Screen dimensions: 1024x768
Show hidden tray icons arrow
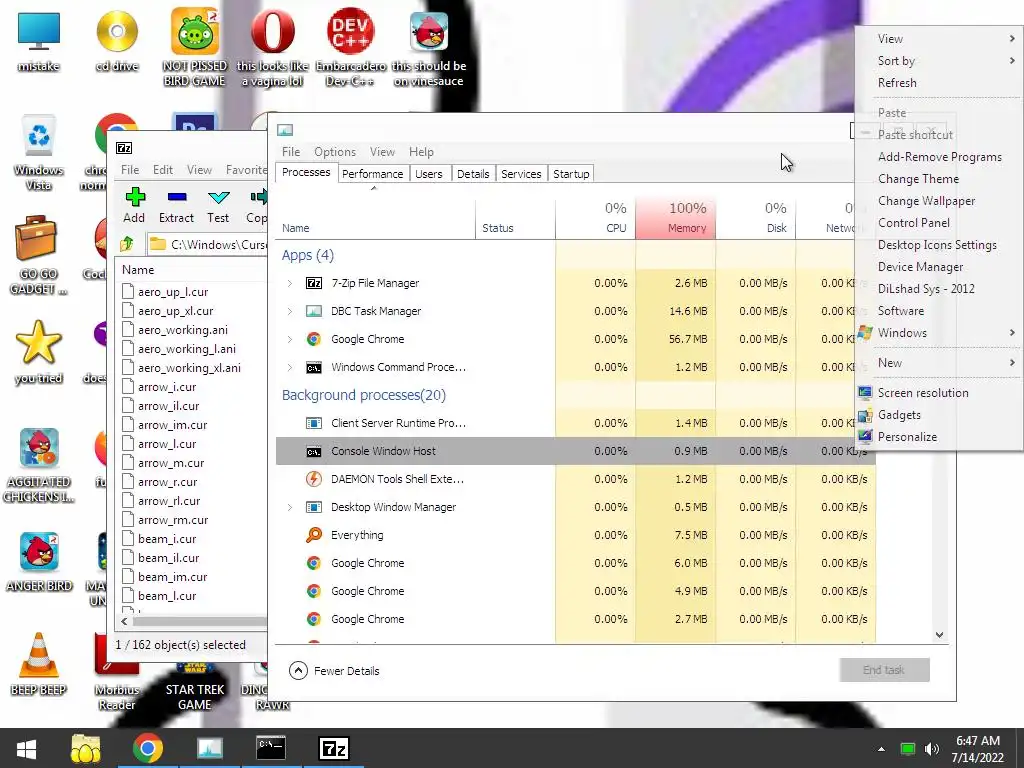coord(881,749)
